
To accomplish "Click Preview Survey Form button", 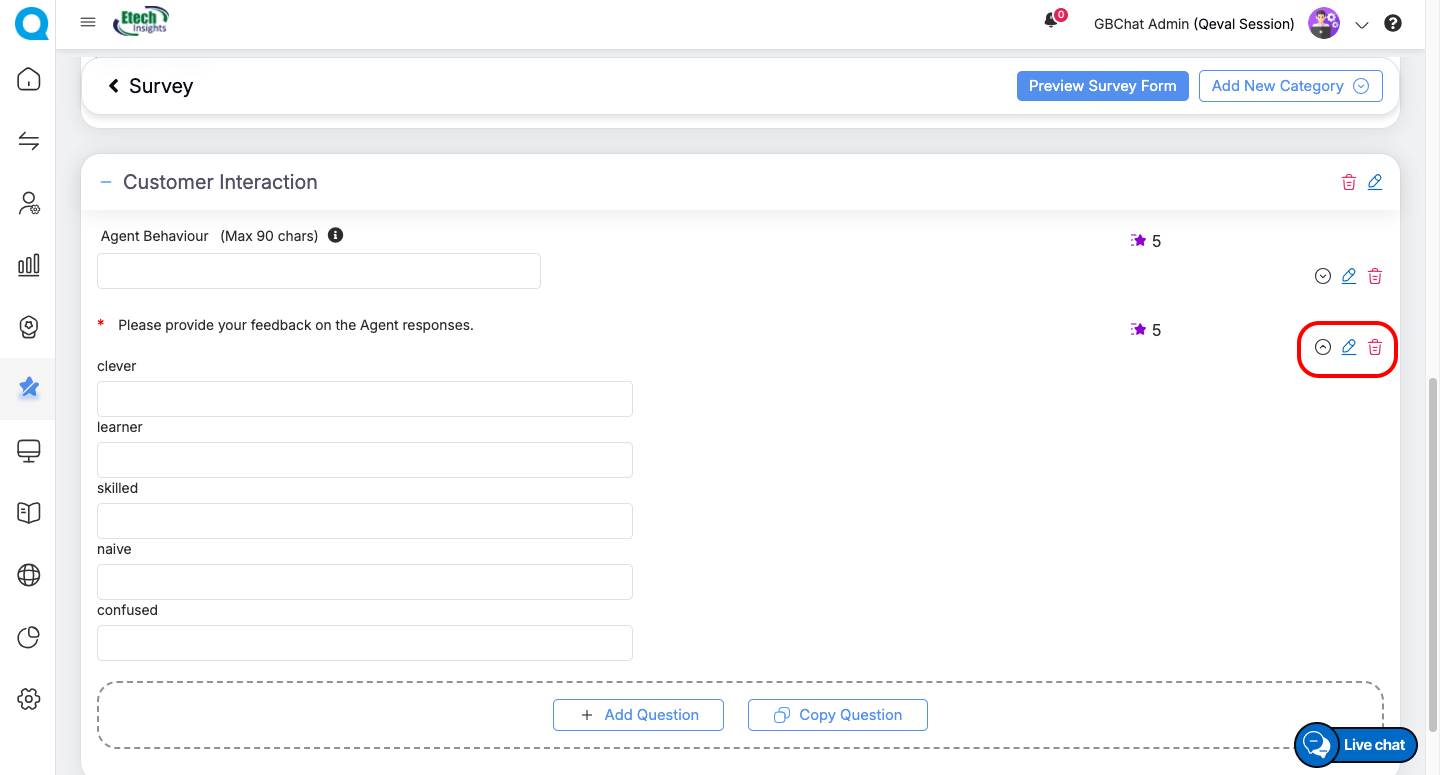I will tap(1102, 86).
